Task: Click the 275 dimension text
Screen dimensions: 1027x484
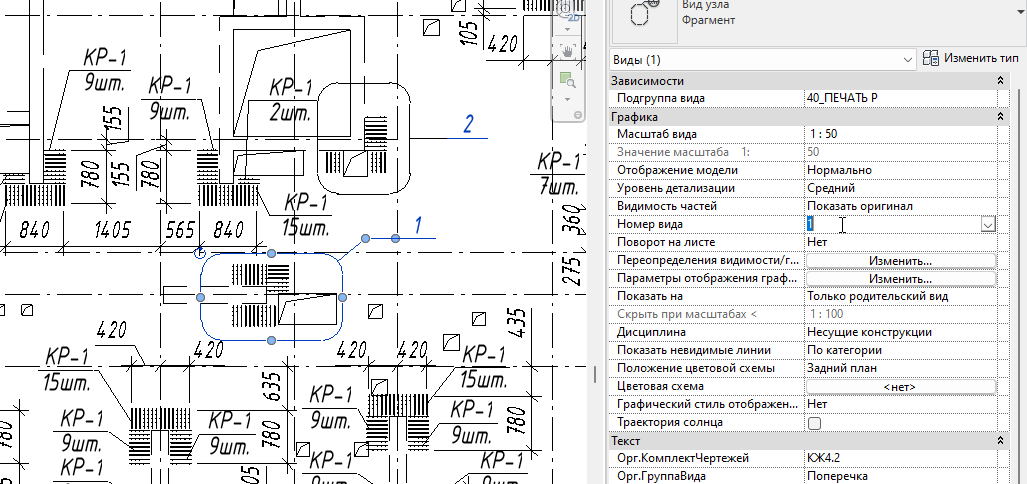Action: click(x=574, y=270)
